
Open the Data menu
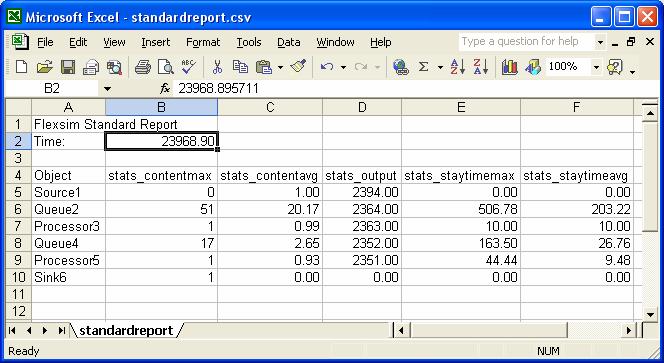pyautogui.click(x=288, y=42)
